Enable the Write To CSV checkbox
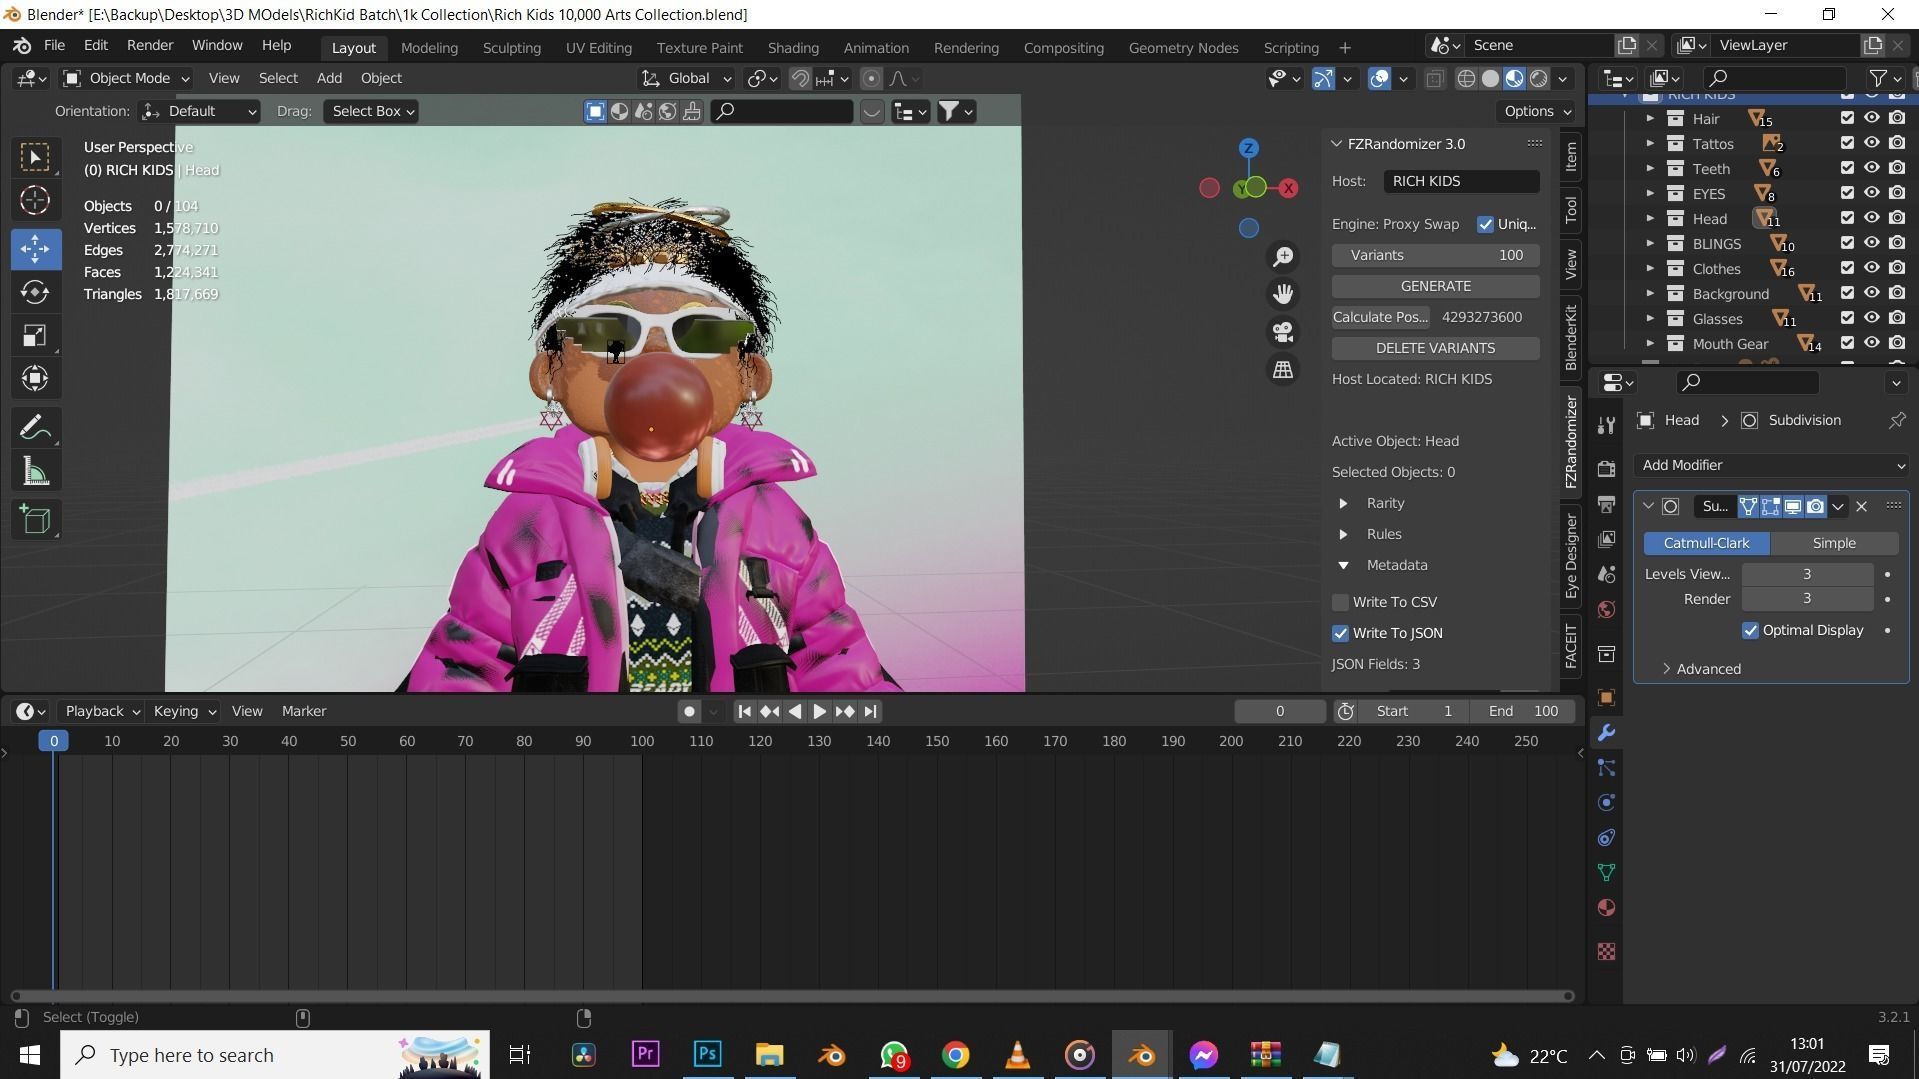The image size is (1919, 1079). (x=1340, y=602)
